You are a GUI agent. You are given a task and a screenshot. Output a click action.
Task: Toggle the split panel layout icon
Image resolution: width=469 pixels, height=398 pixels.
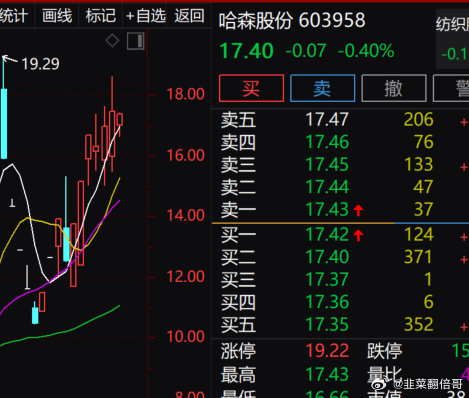[136, 41]
